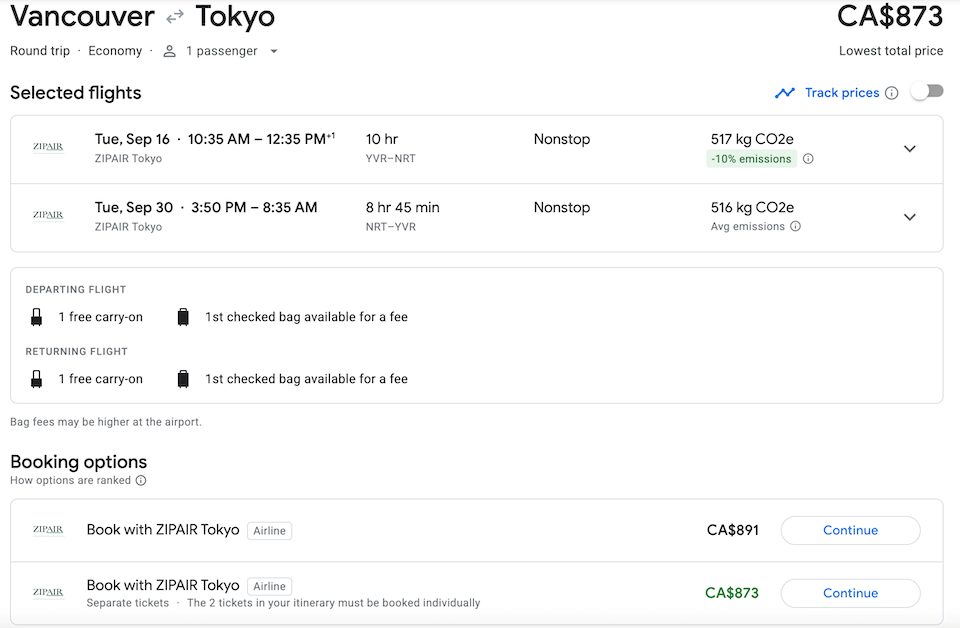Viewport: 960px width, 628px height.
Task: Click the '10 hr' duration text
Action: pyautogui.click(x=382, y=140)
